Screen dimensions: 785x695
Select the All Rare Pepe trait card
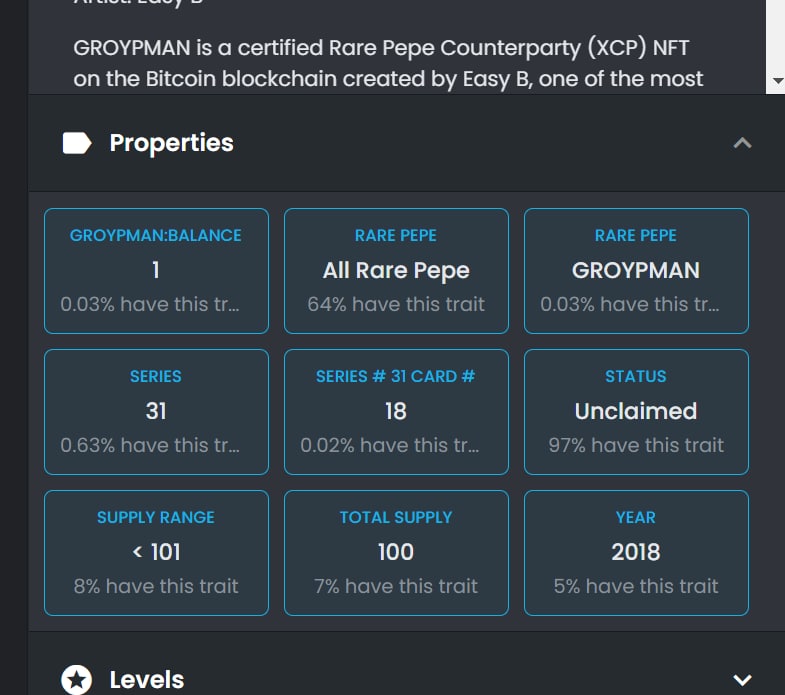396,270
